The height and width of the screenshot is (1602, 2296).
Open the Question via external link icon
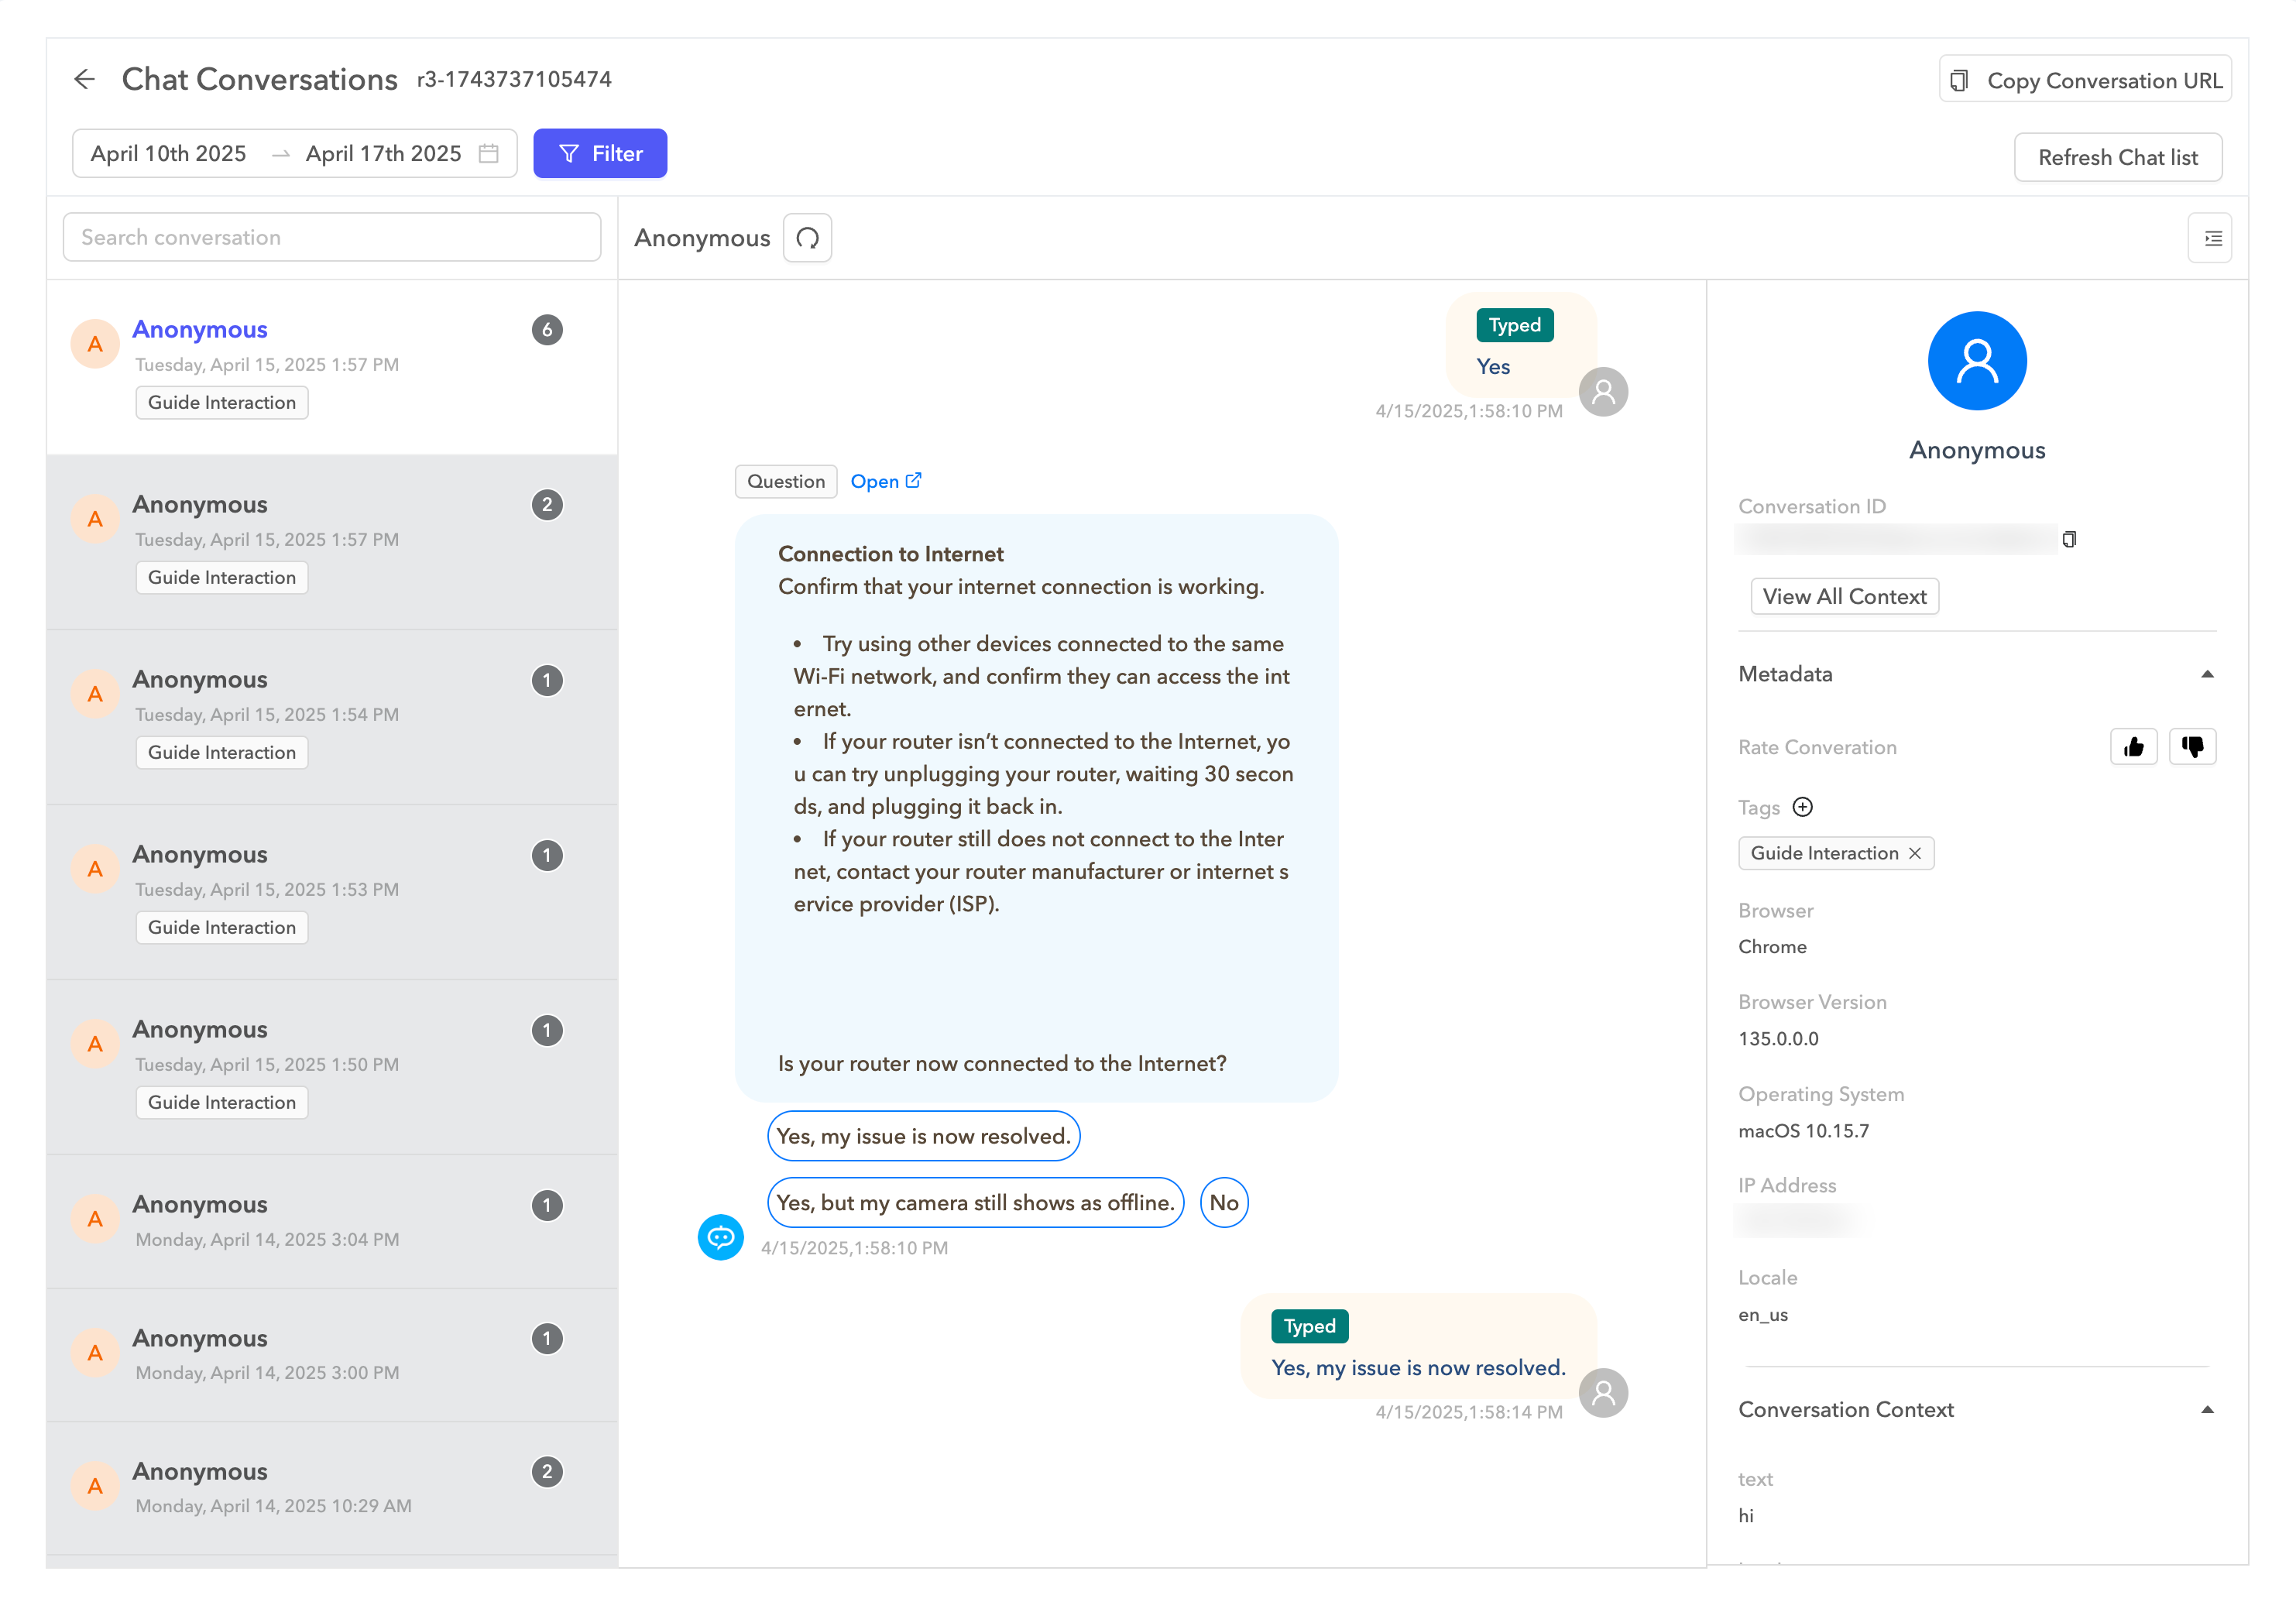click(914, 480)
